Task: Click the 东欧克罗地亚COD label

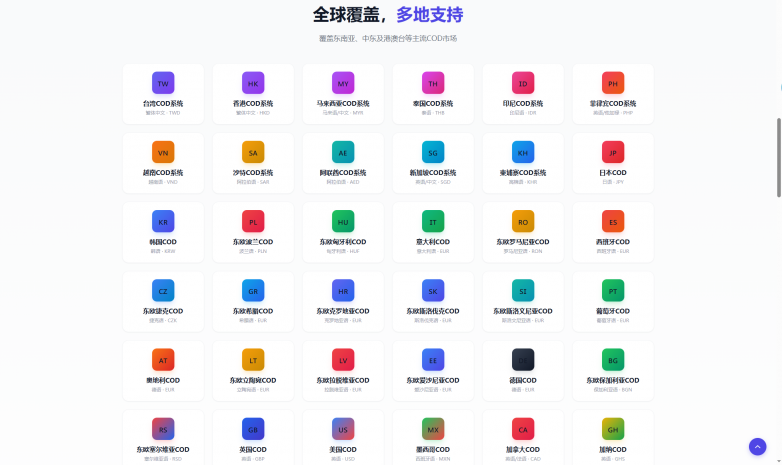Action: [x=343, y=311]
